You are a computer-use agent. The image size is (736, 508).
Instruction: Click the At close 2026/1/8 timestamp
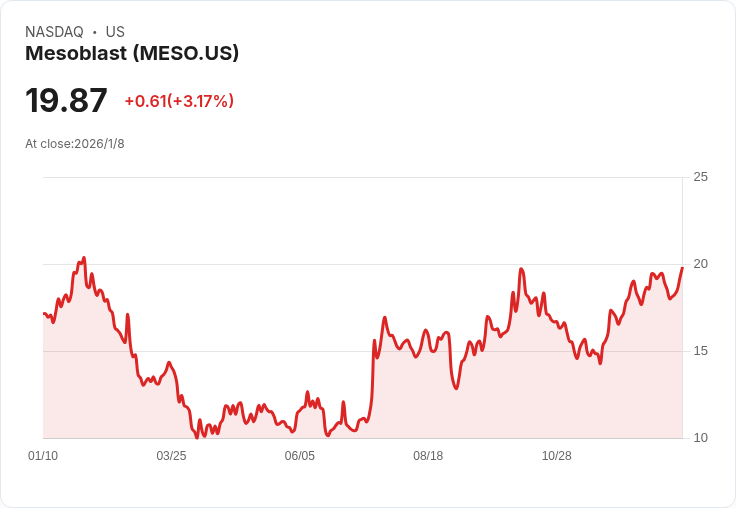(75, 144)
